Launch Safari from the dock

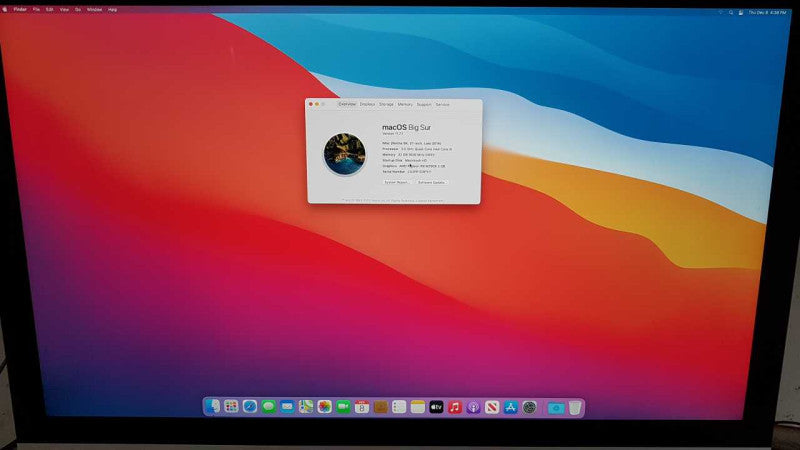pyautogui.click(x=250, y=406)
